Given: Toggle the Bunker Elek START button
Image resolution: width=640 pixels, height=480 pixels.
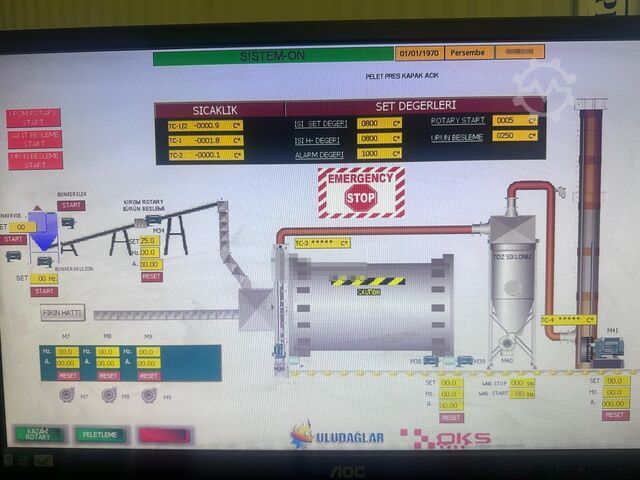Looking at the screenshot, I should [x=71, y=206].
